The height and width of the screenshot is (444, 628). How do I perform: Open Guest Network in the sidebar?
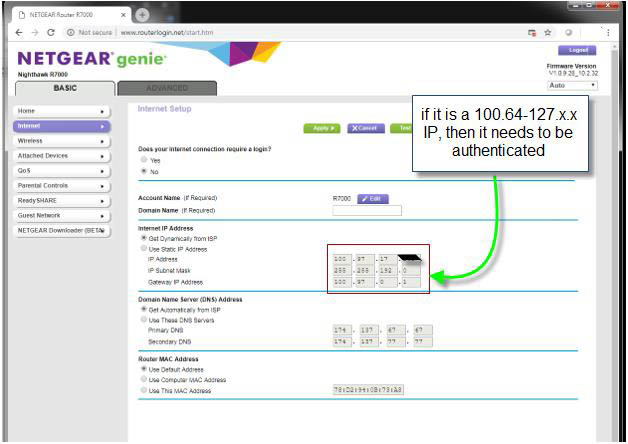tap(62, 216)
